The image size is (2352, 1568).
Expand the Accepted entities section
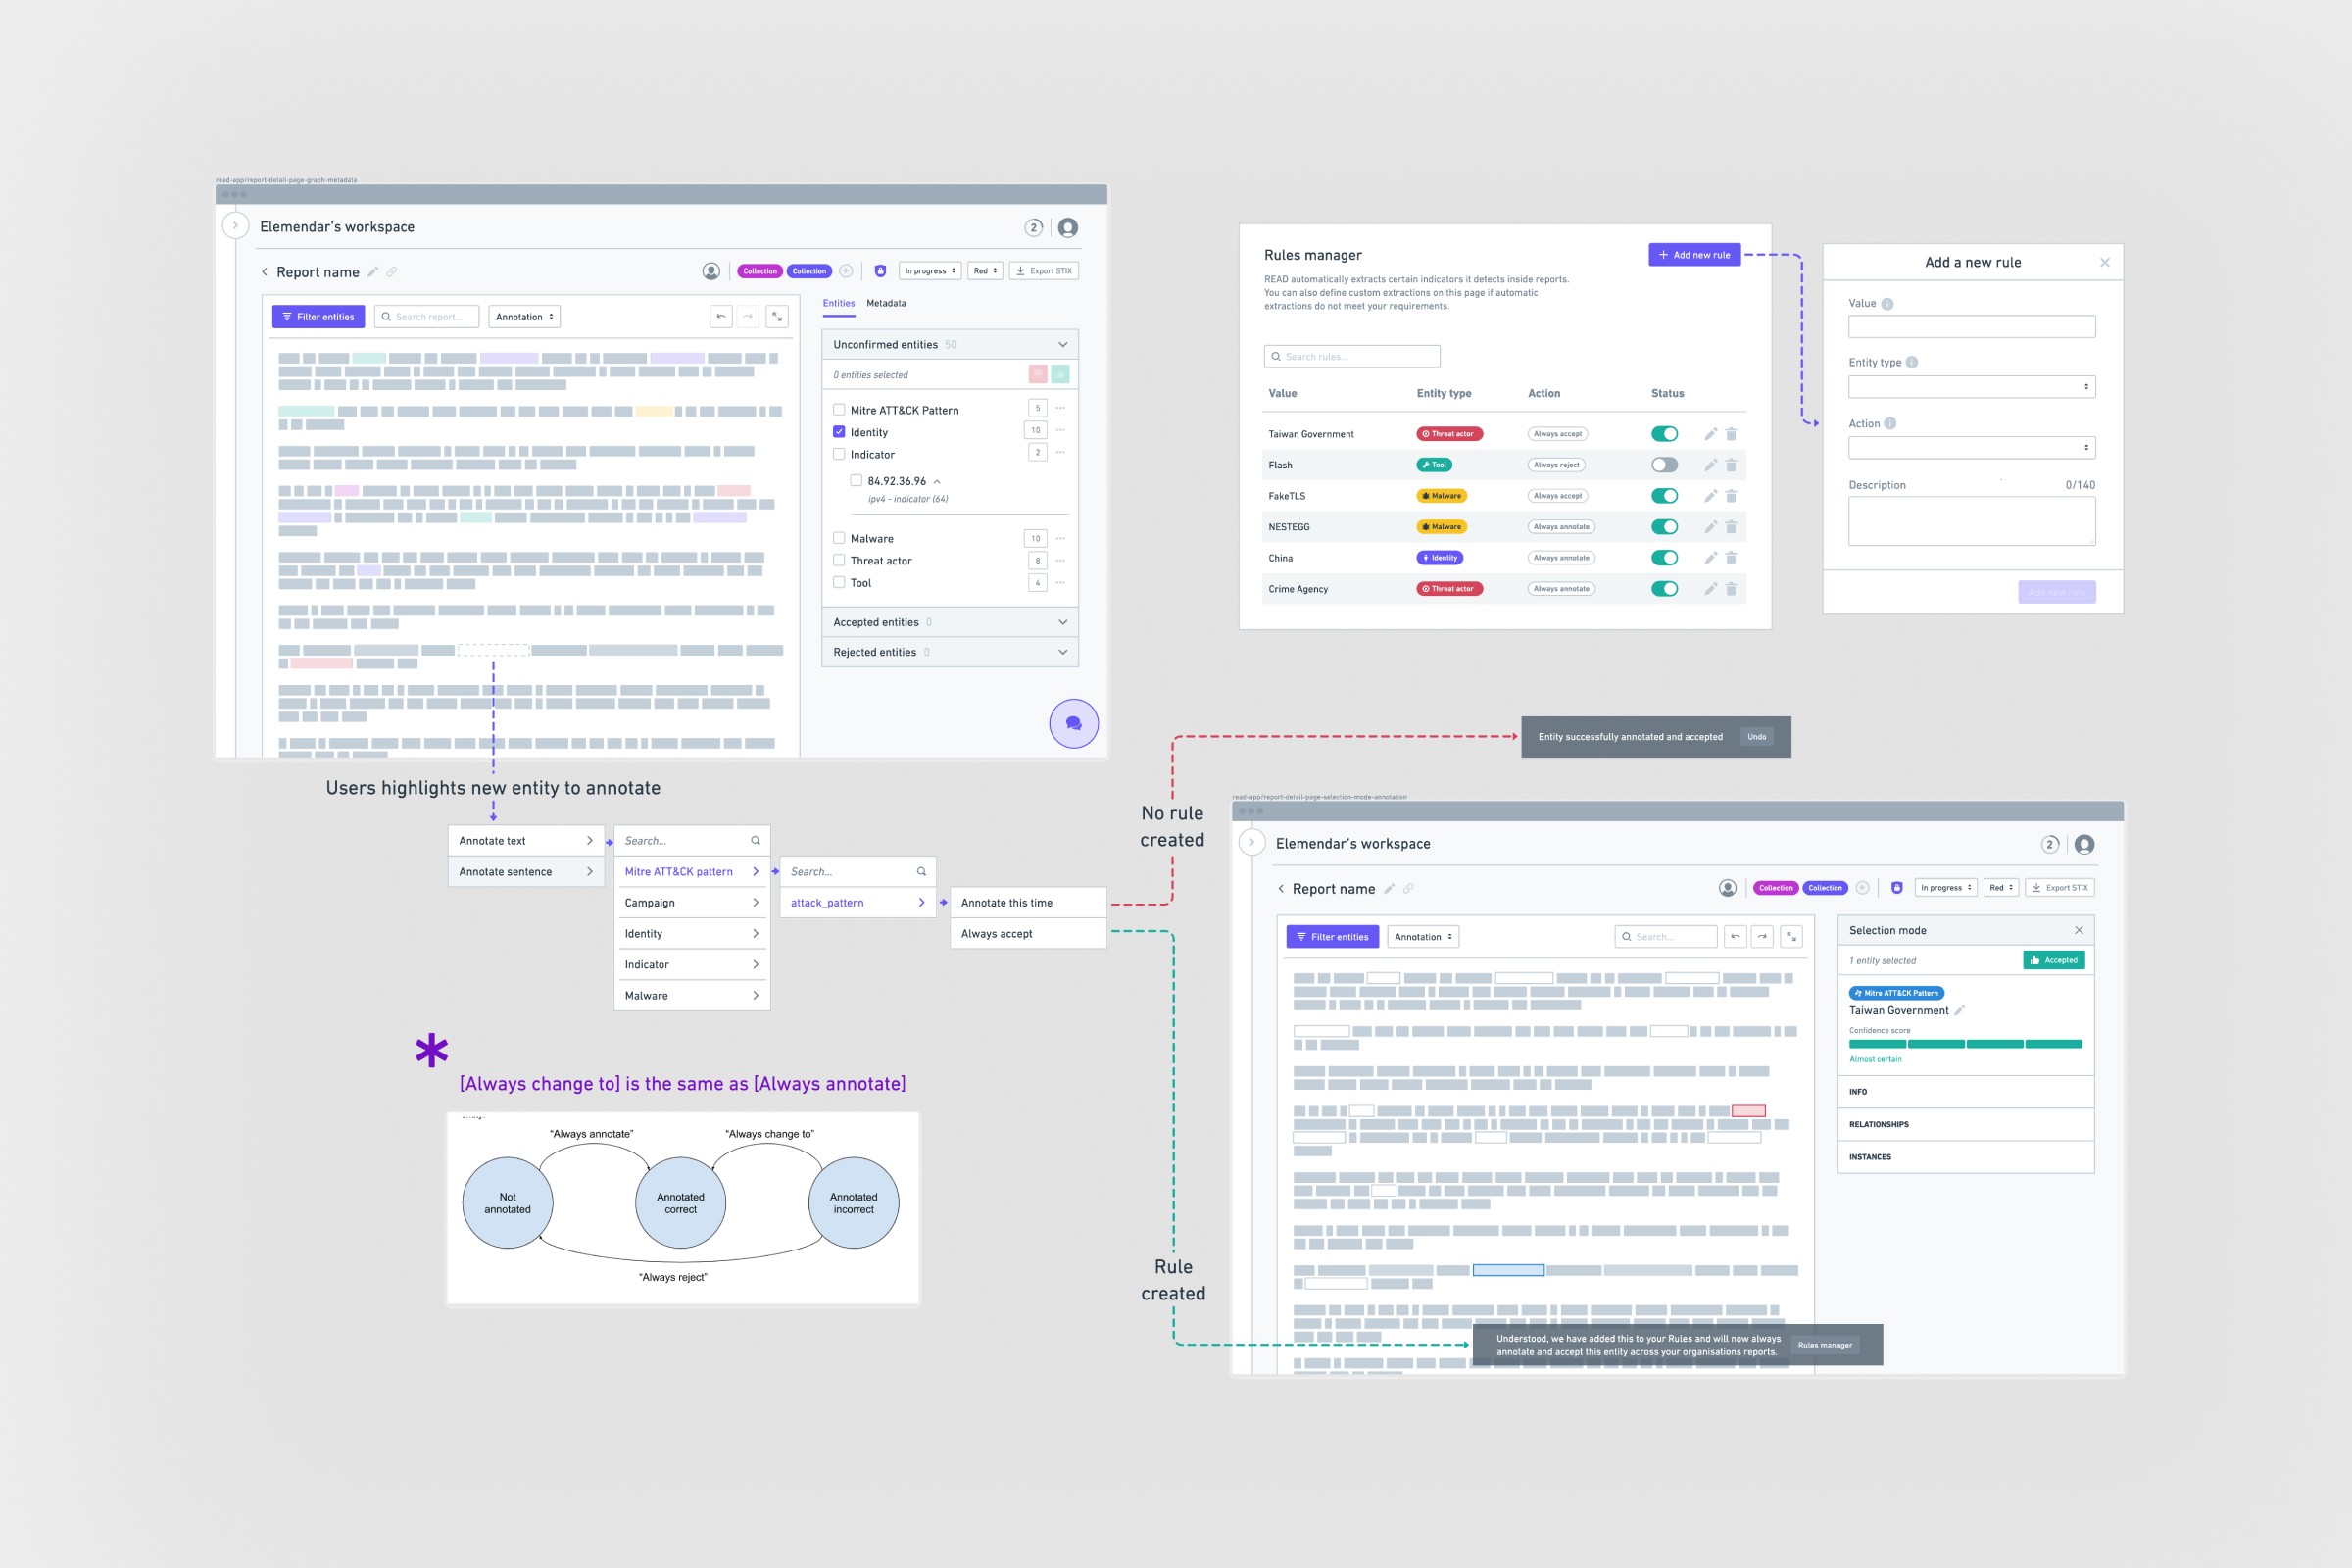point(1062,622)
